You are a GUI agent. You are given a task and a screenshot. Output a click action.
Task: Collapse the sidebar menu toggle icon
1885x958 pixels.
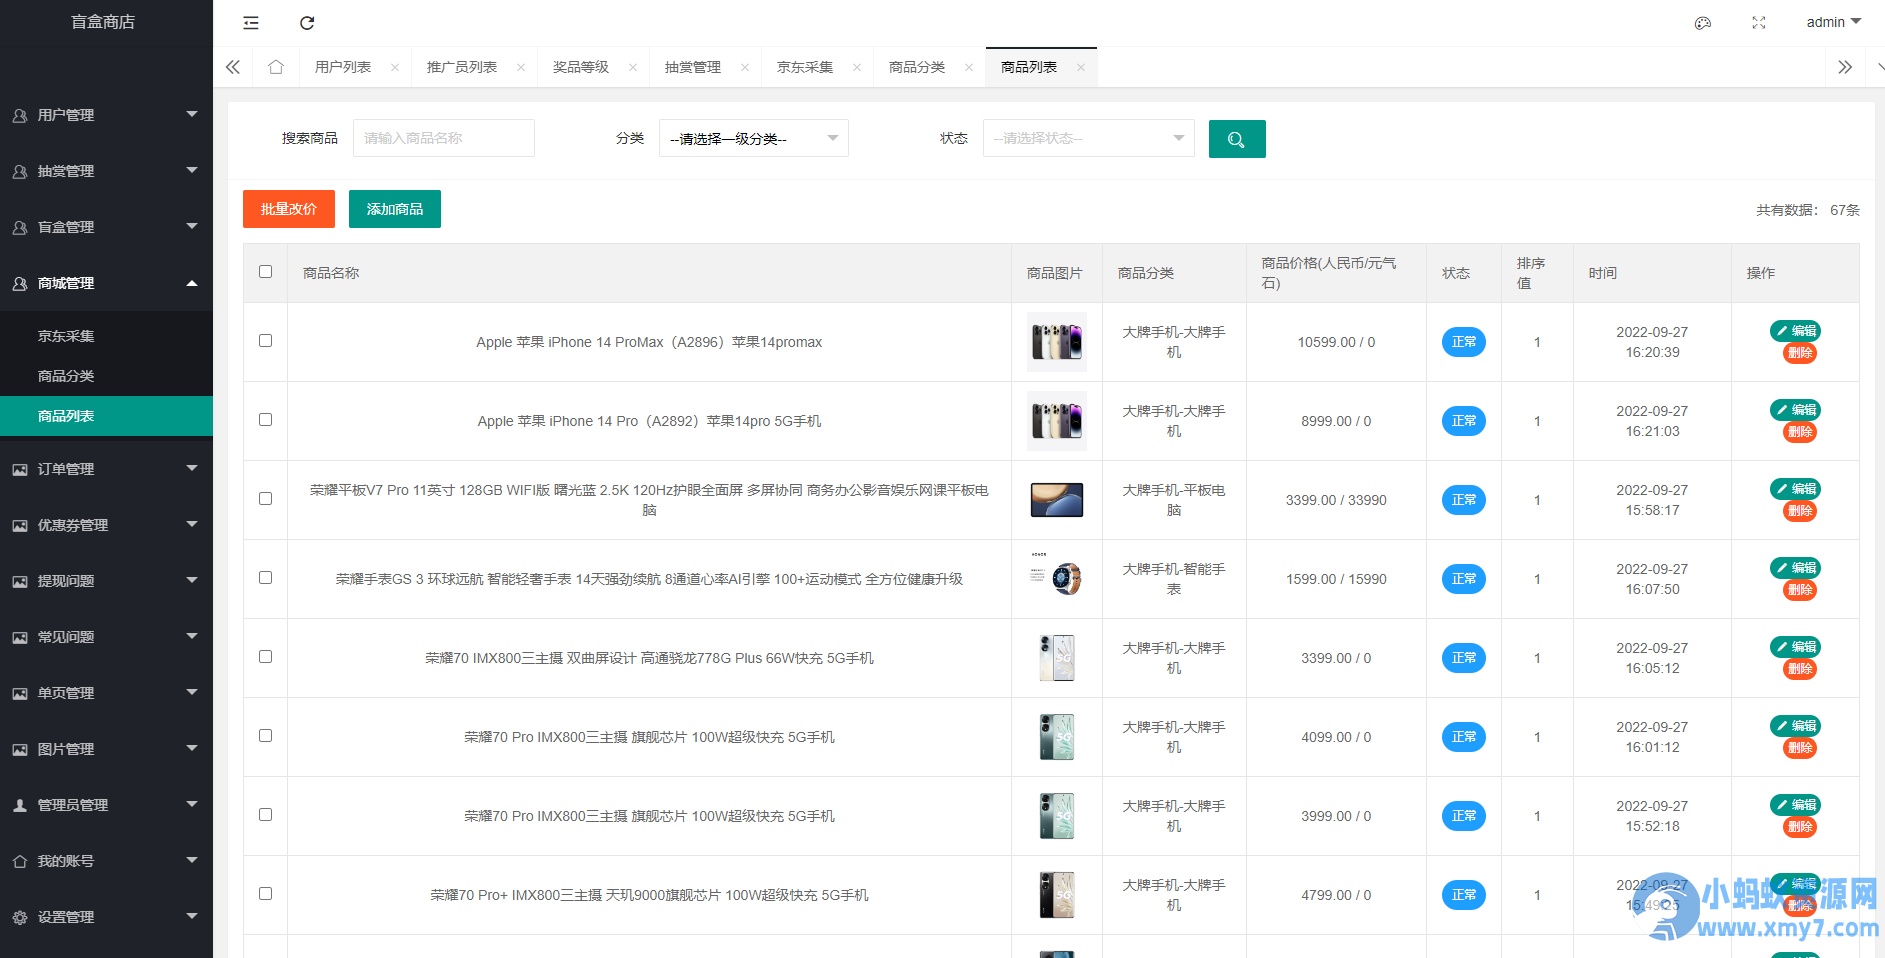tap(251, 23)
